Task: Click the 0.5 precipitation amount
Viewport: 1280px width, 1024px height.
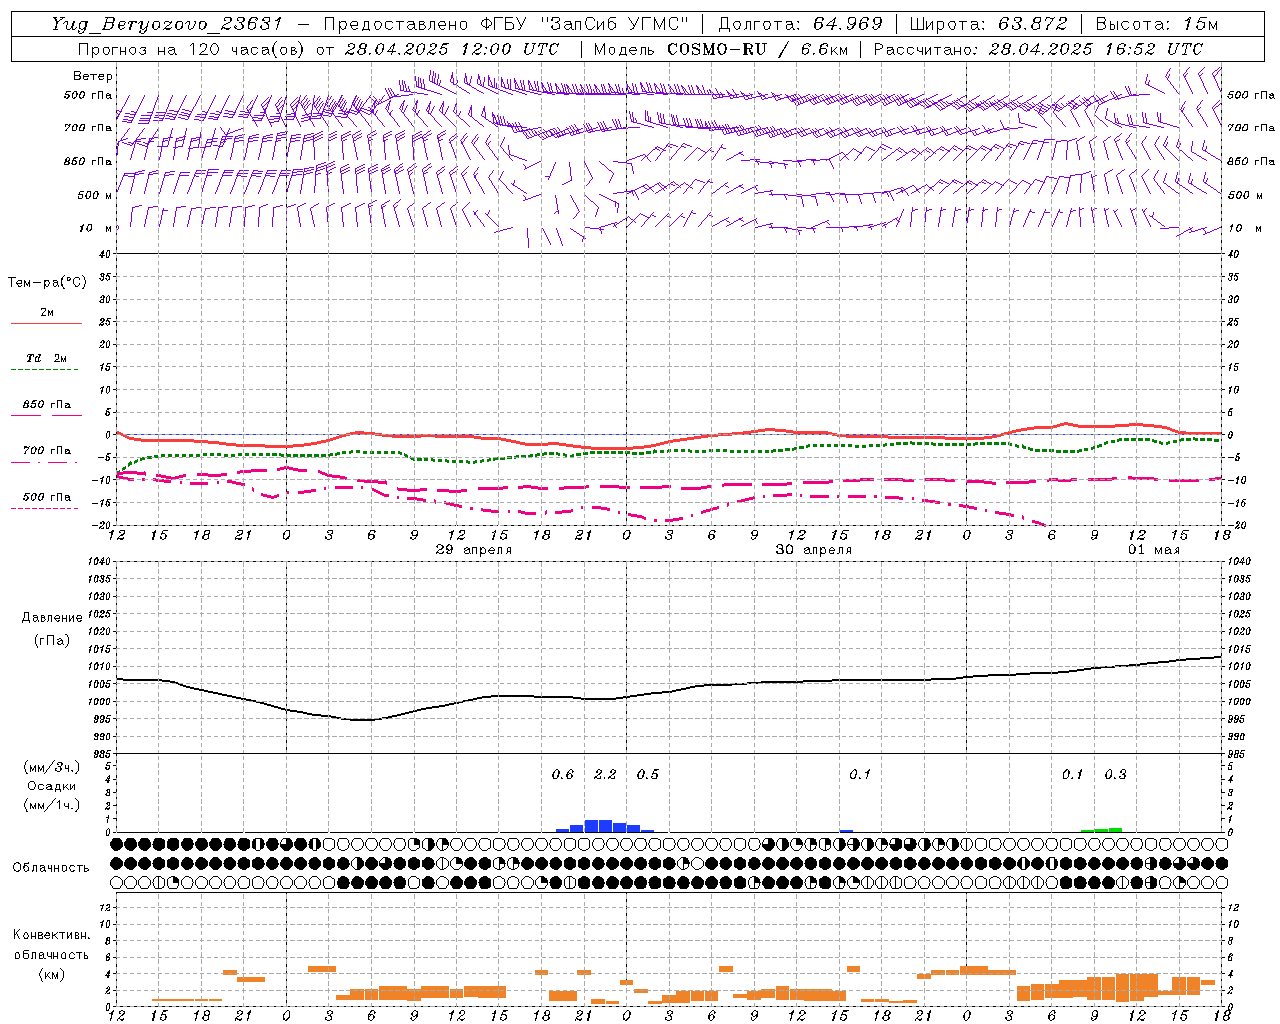Action: 648,775
